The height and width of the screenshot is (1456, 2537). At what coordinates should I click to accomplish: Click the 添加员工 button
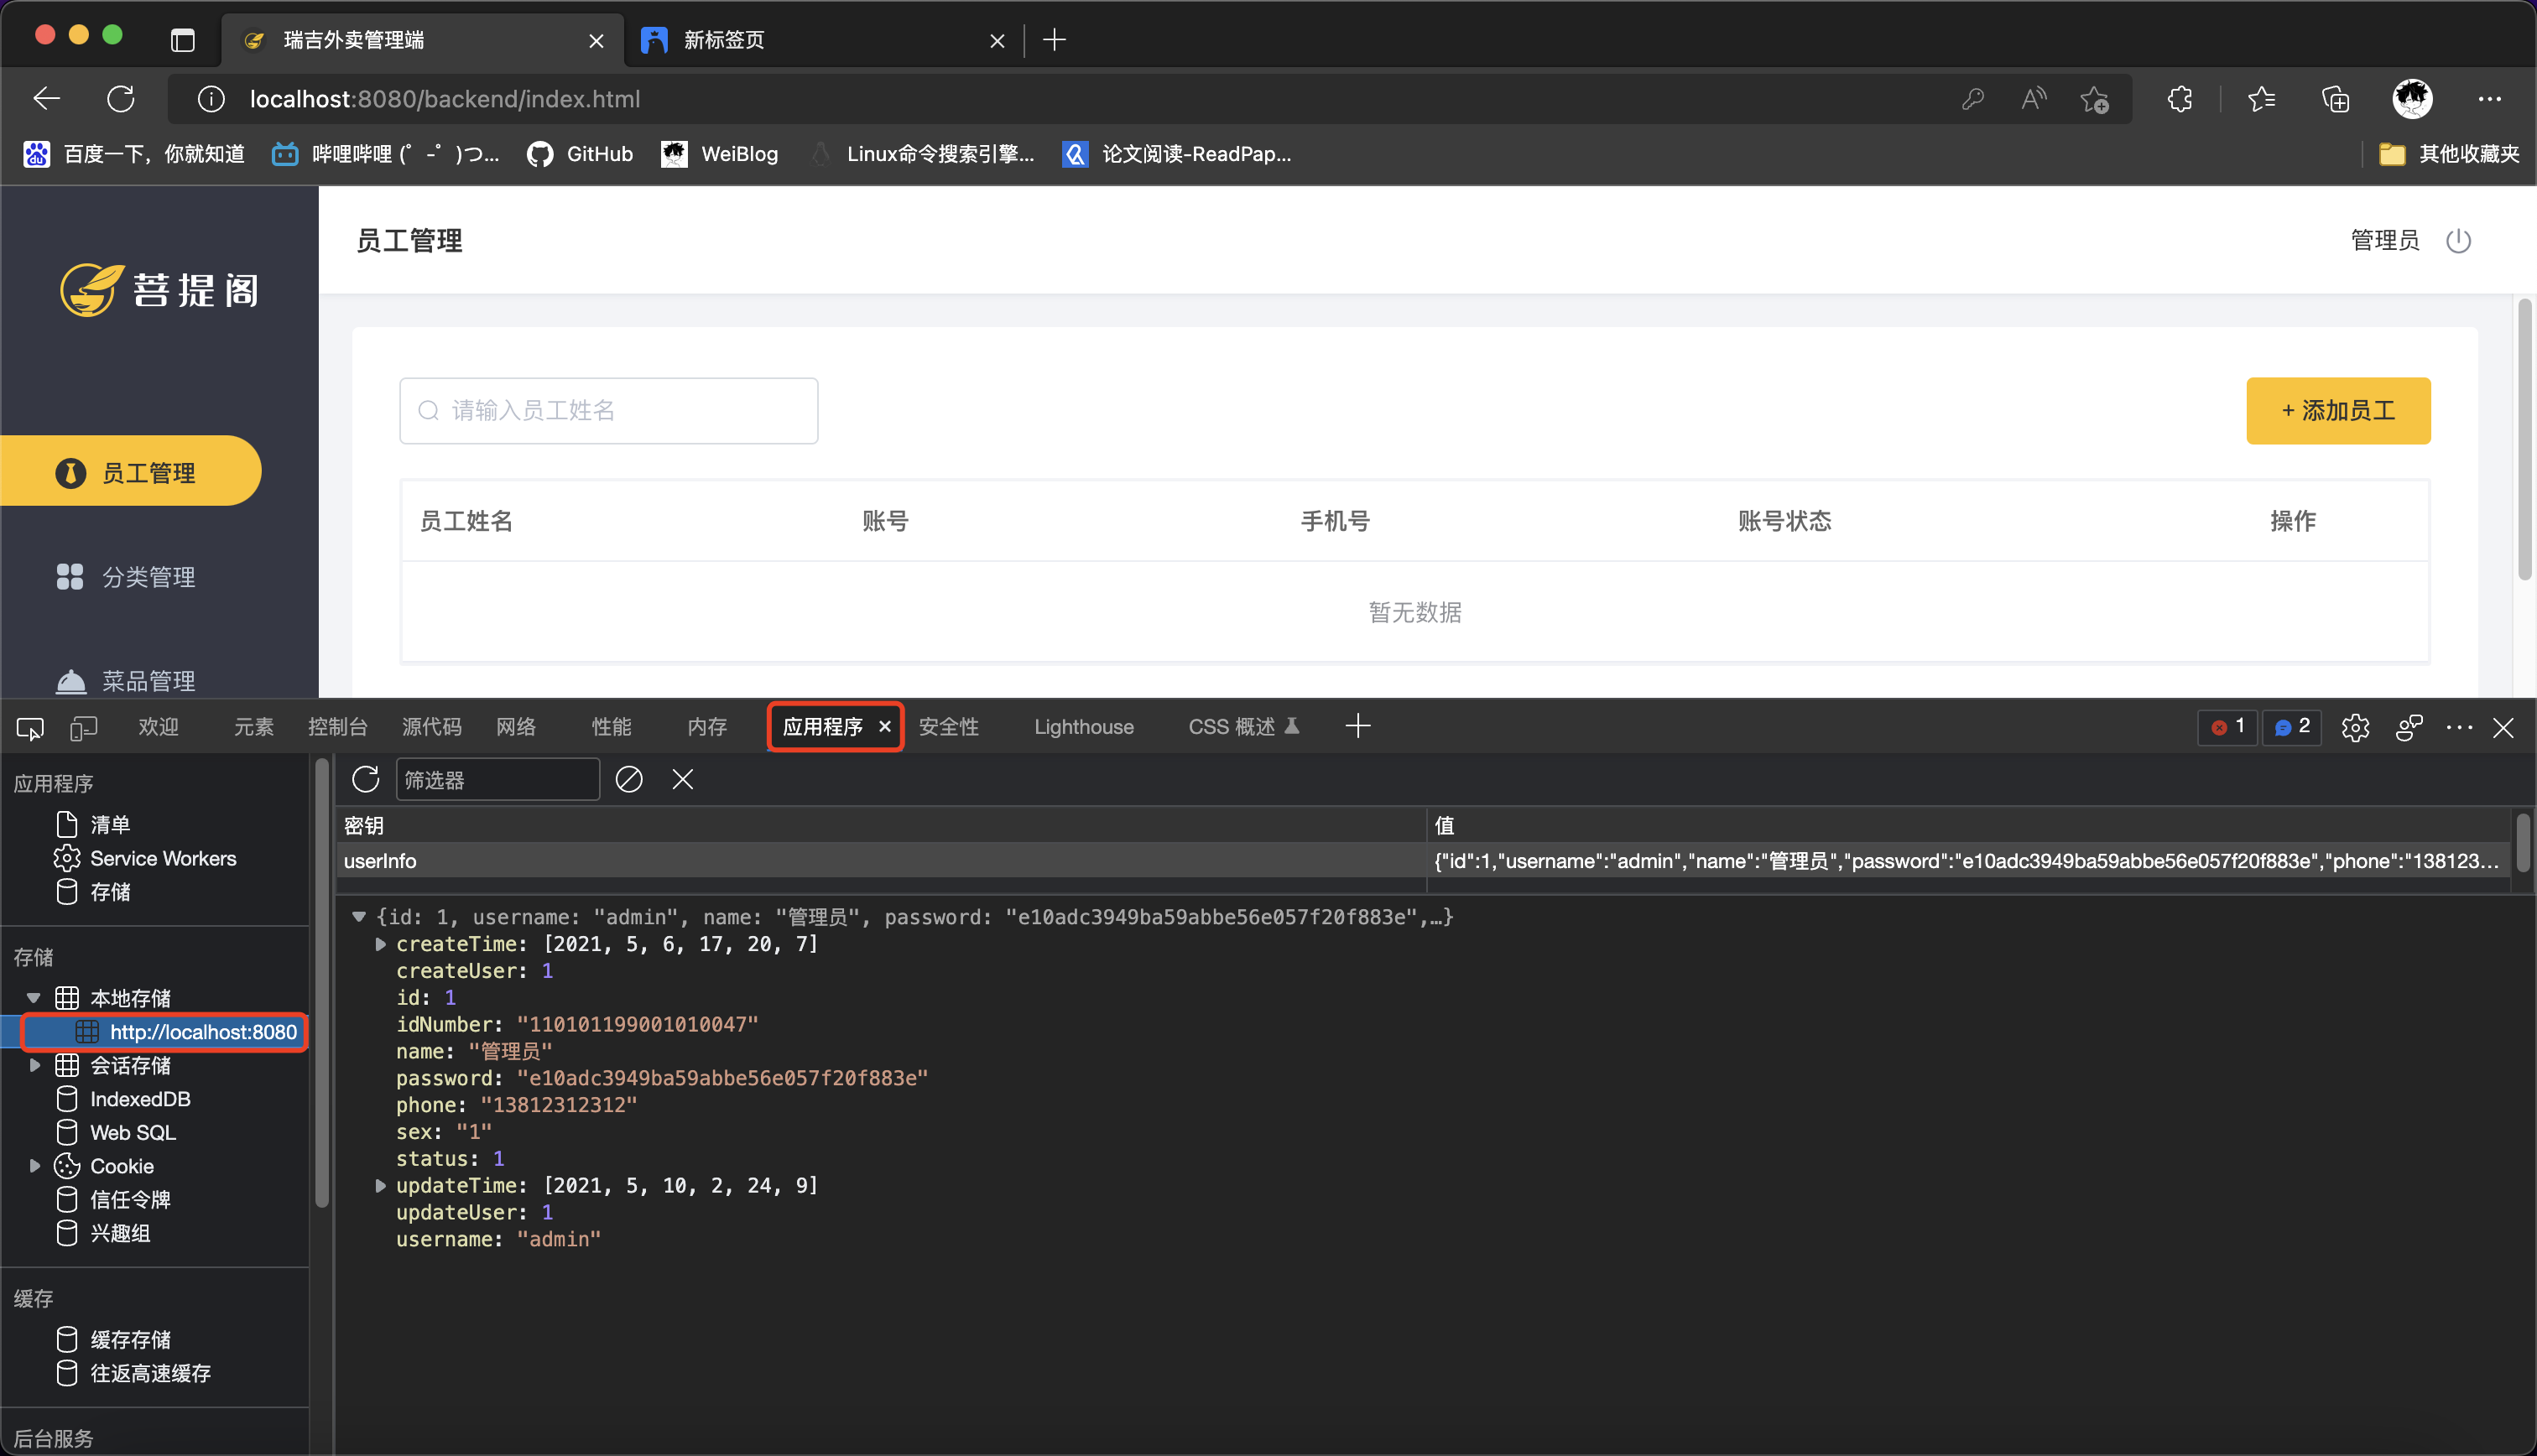2337,411
